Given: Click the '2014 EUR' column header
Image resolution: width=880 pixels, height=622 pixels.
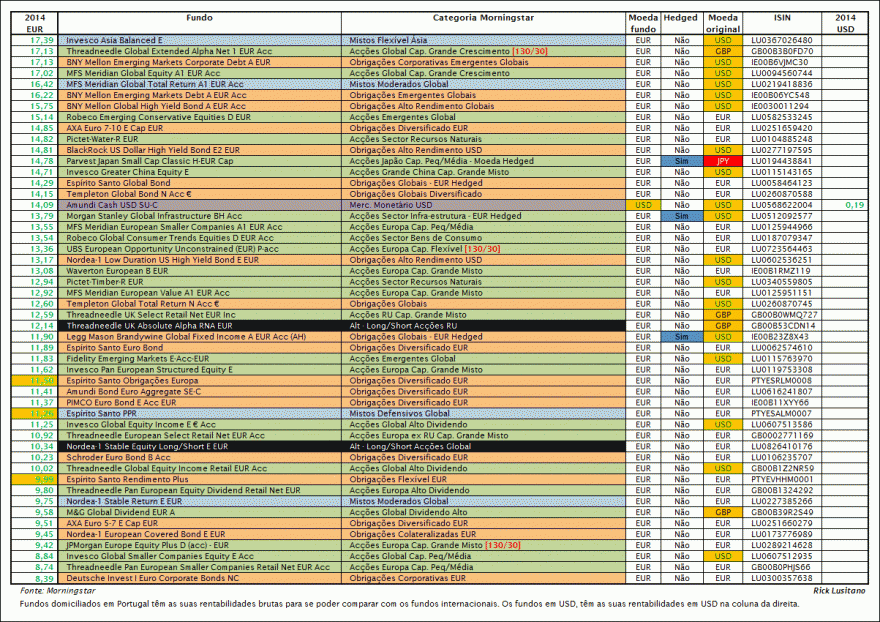Looking at the screenshot, I should click(x=34, y=23).
